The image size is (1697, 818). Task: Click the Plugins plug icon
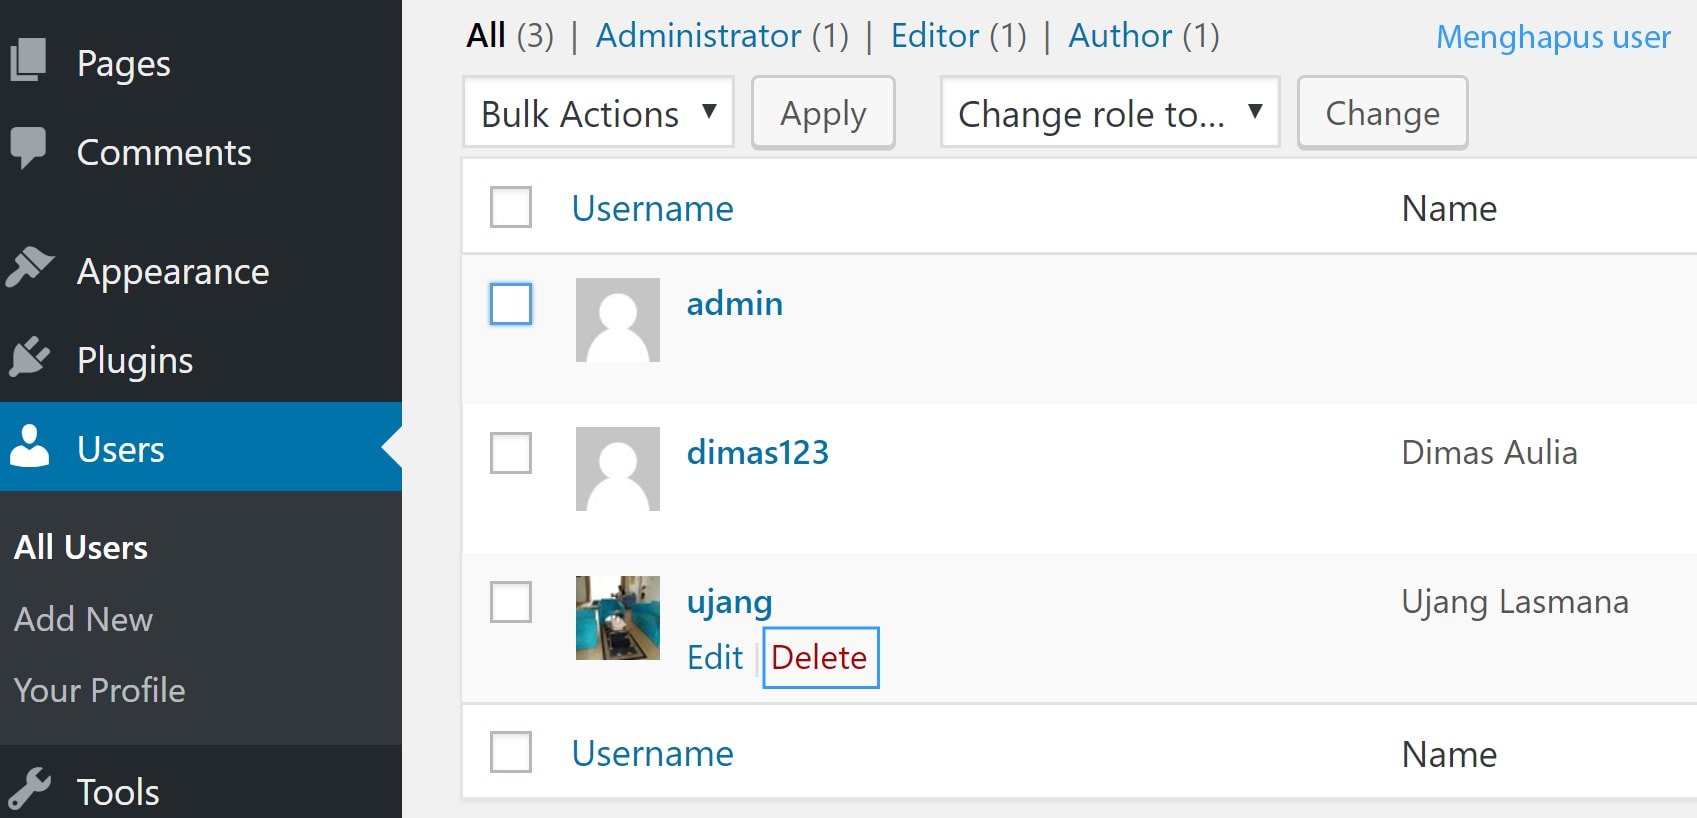[29, 357]
